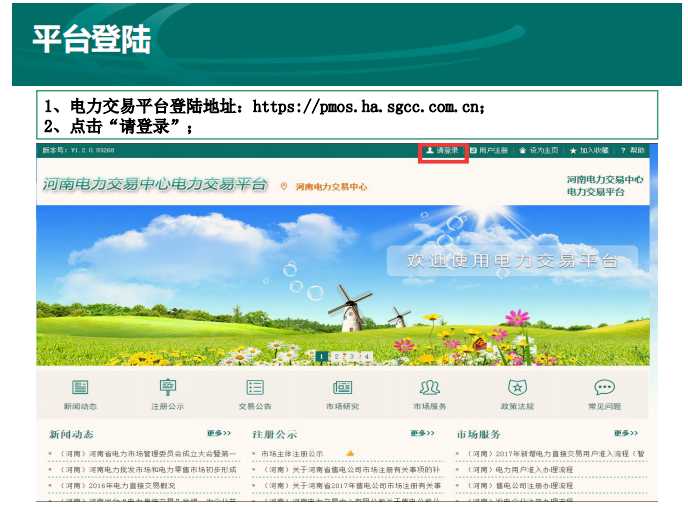This screenshot has width=688, height=507.
Task: Open 用户注册 user registration
Action: [x=489, y=151]
